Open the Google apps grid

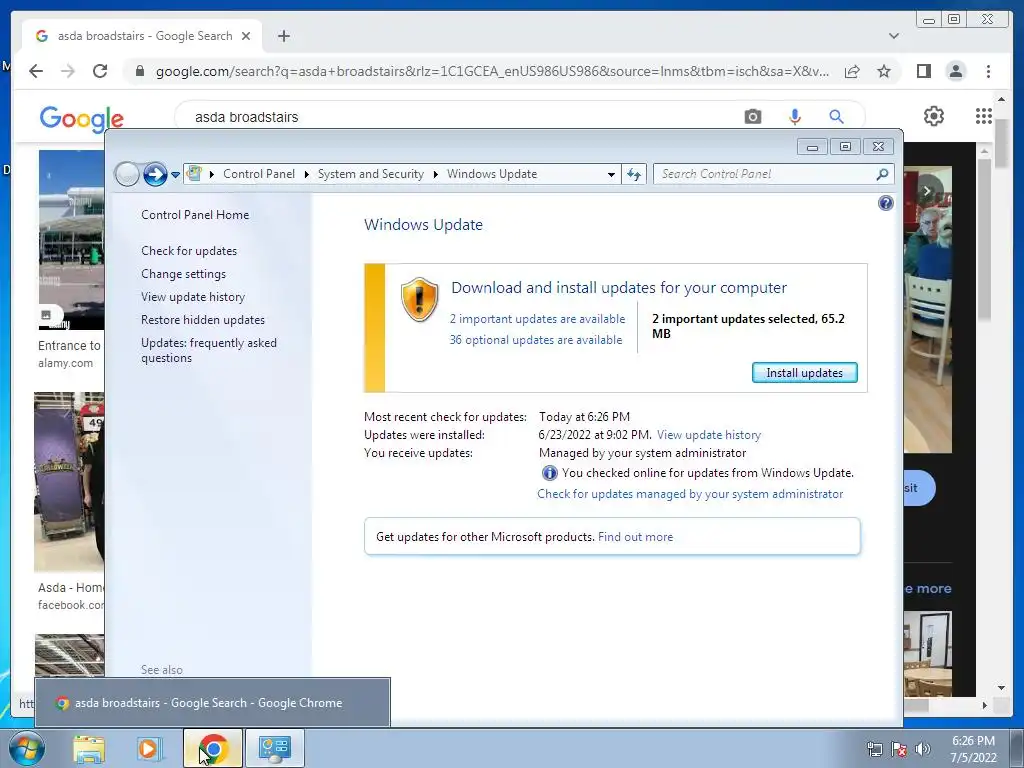pyautogui.click(x=984, y=116)
